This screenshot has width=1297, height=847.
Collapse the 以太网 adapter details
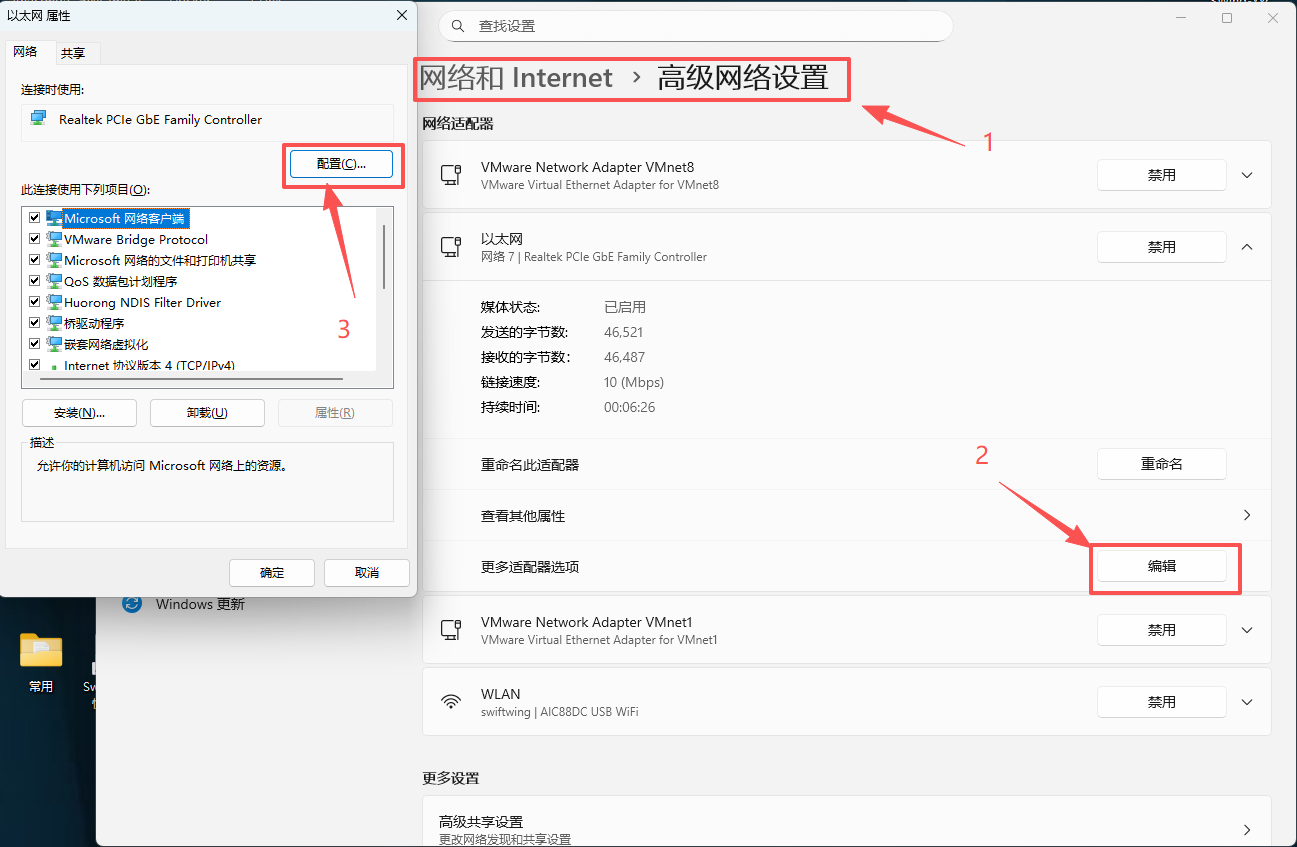(x=1247, y=247)
